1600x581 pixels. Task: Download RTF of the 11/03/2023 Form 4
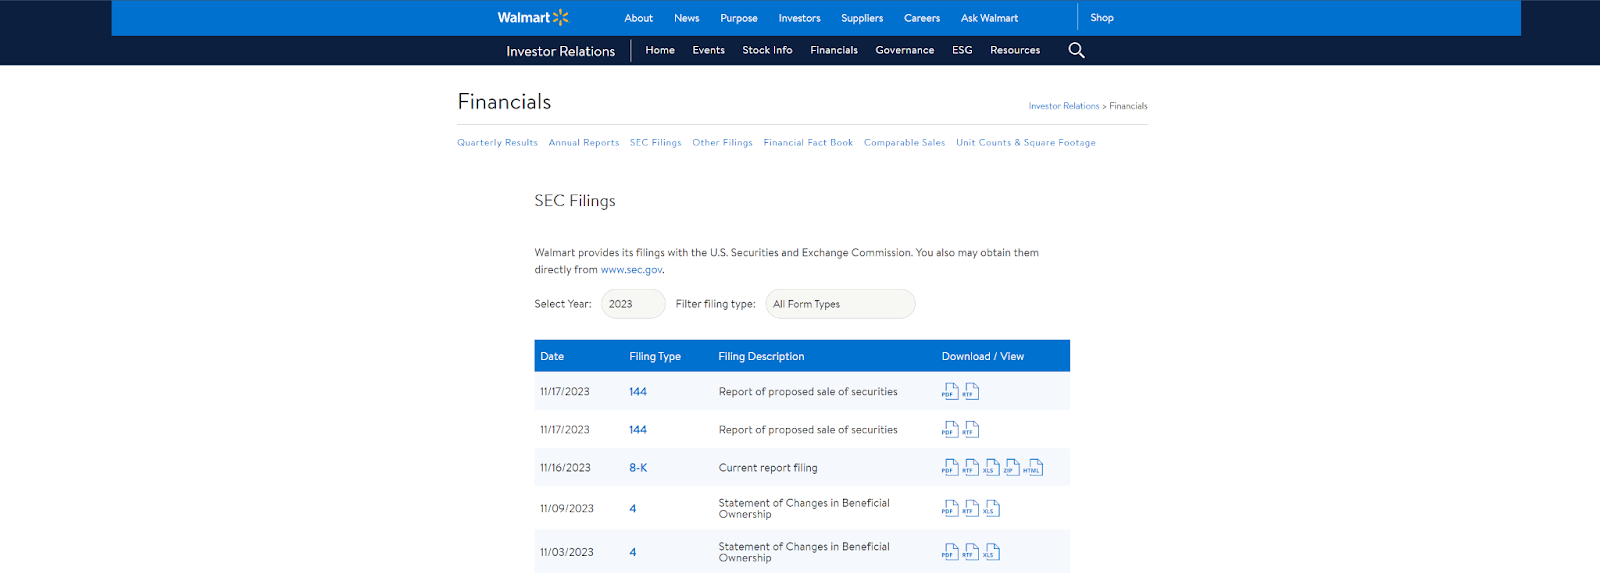coord(970,552)
